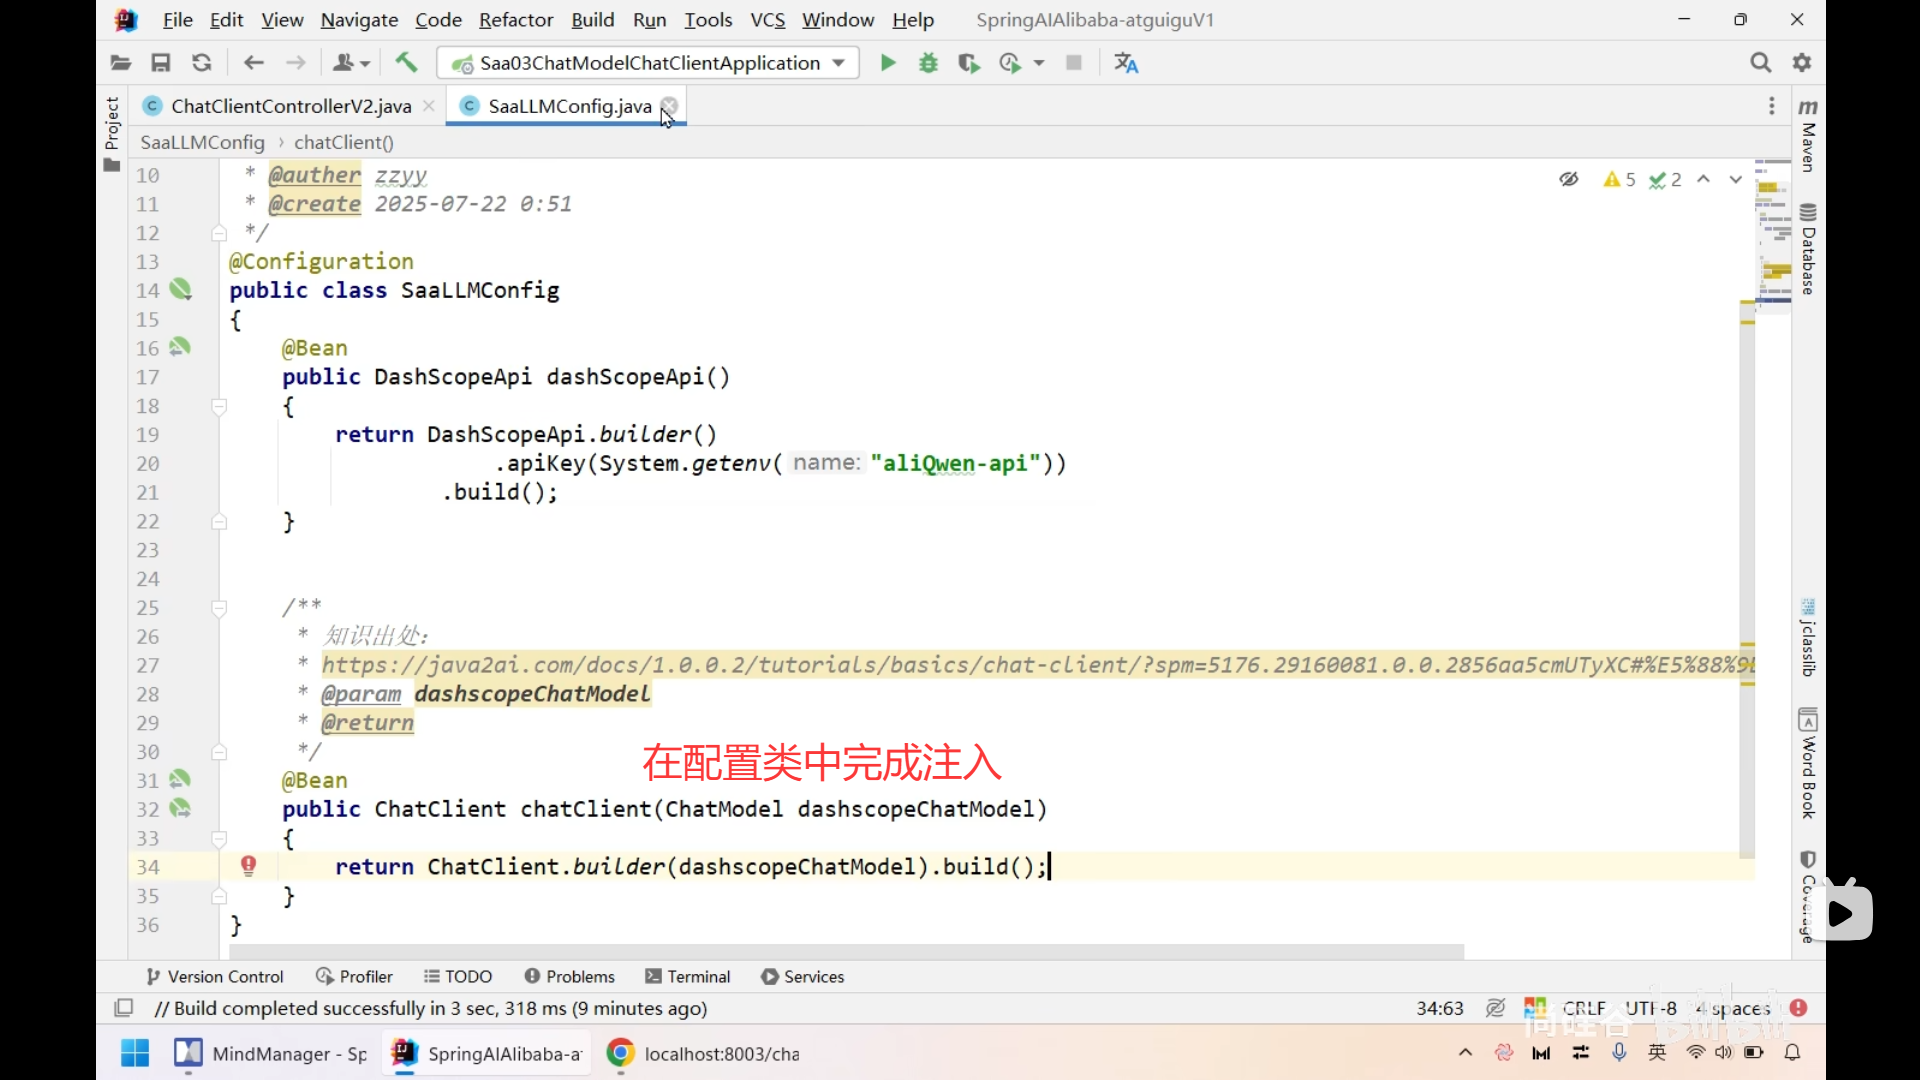This screenshot has height=1080, width=1920.
Task: Toggle the reader mode eye icon
Action: point(1568,179)
